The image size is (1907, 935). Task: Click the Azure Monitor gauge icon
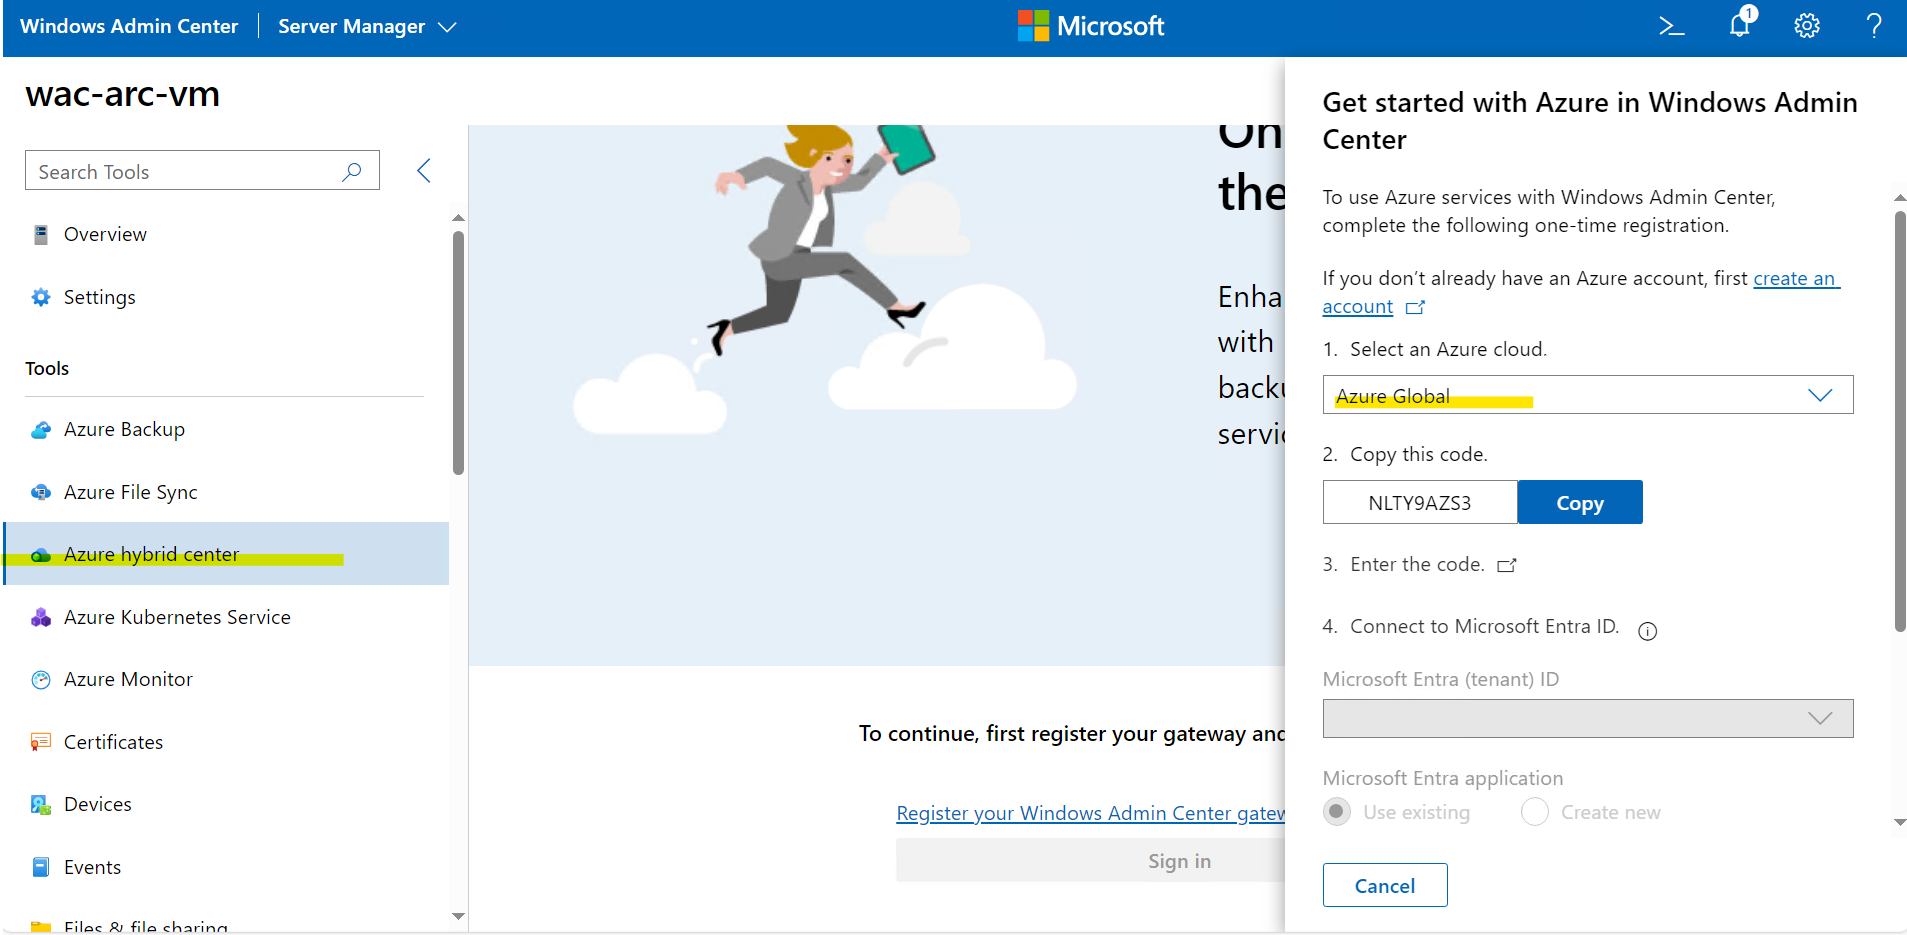(41, 680)
